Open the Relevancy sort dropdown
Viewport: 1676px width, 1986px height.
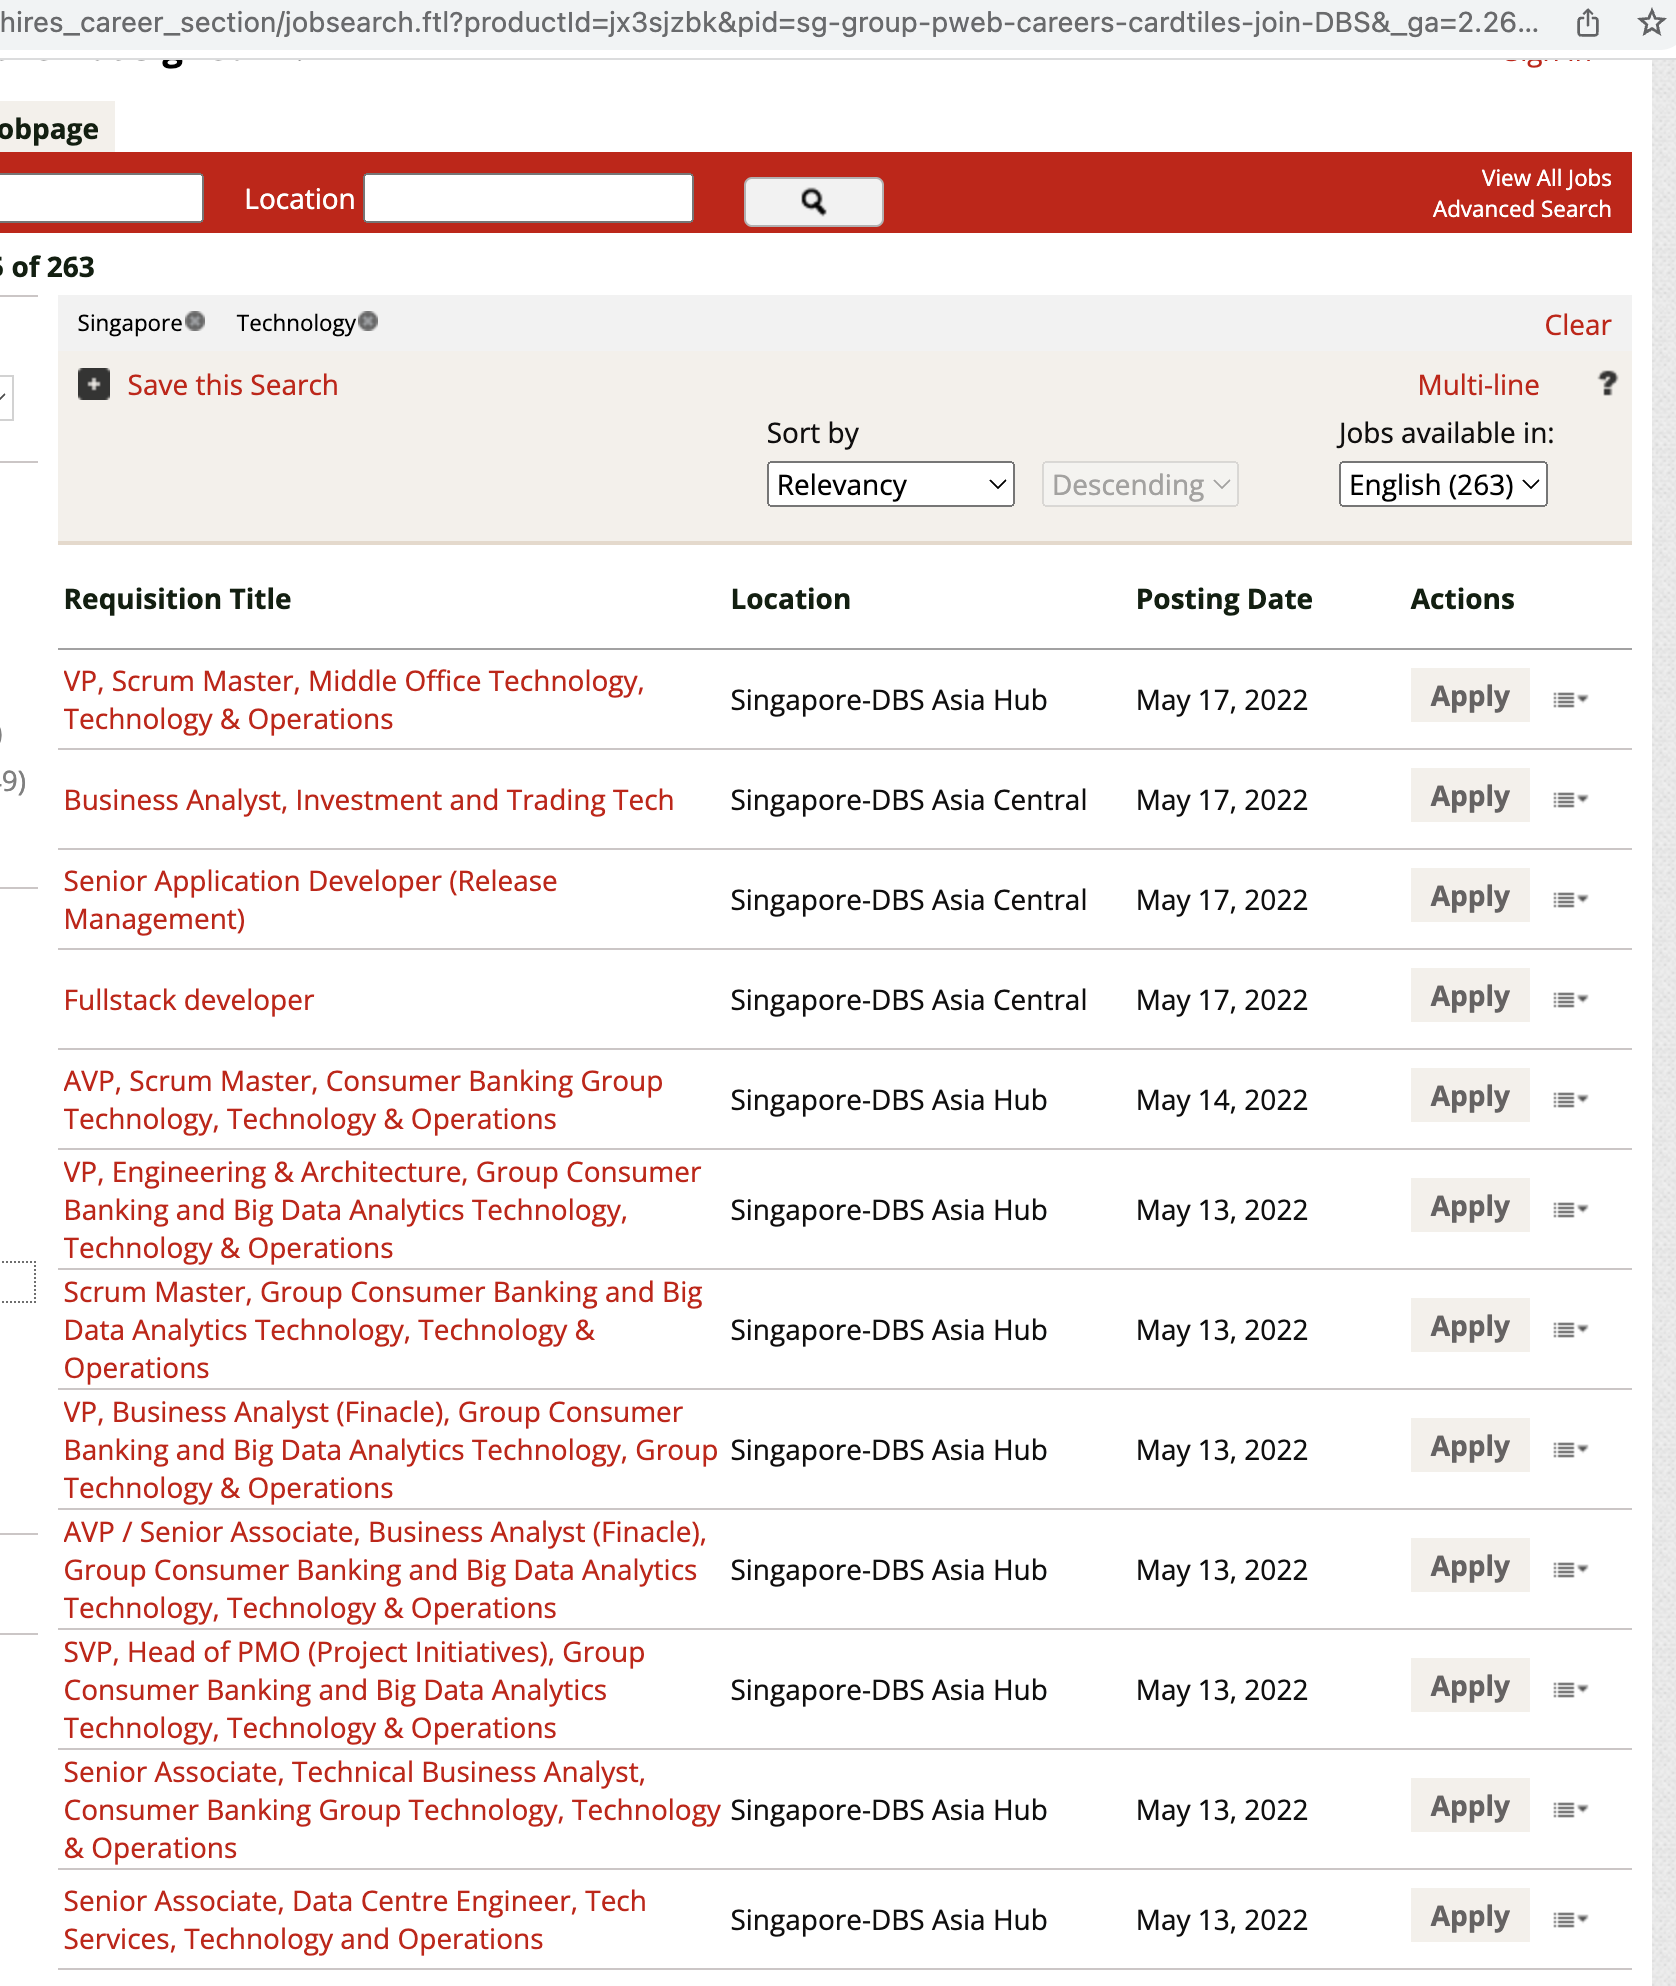pos(890,484)
